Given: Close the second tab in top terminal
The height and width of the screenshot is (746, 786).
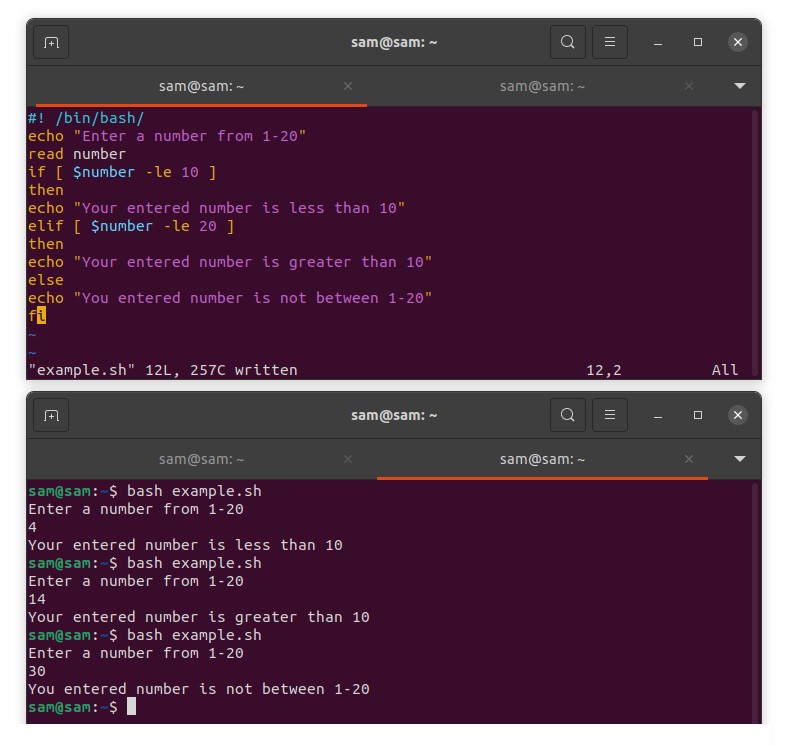Looking at the screenshot, I should 689,86.
